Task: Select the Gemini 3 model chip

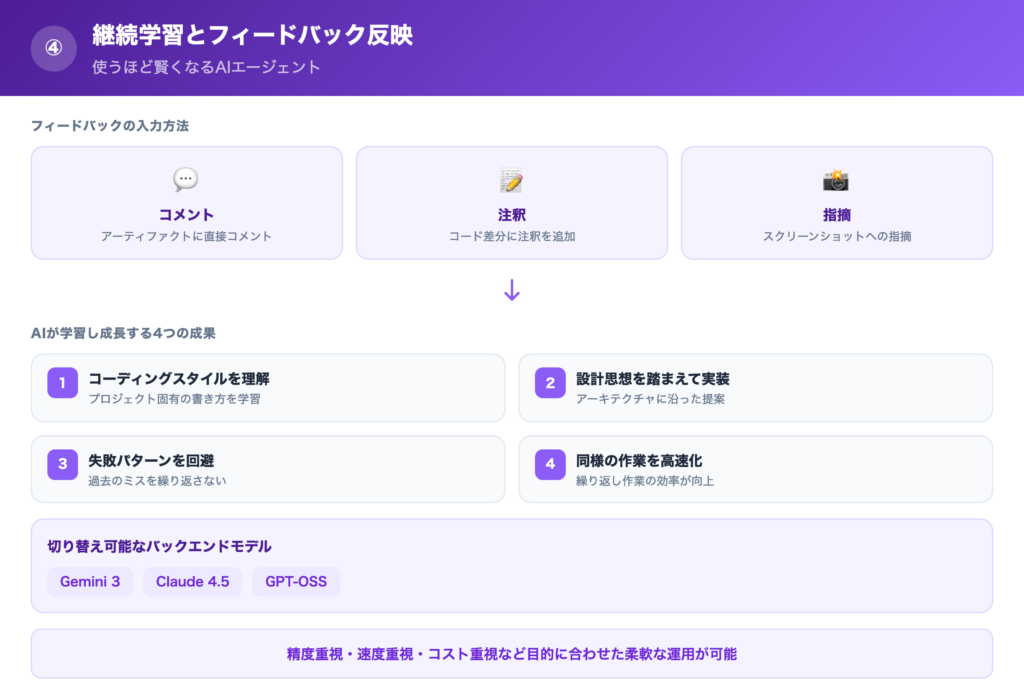Action: click(x=90, y=581)
